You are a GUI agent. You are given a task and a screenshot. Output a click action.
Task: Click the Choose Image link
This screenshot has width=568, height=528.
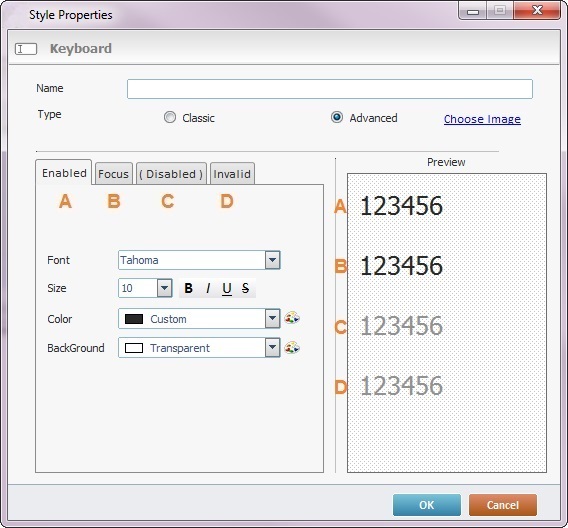coord(482,119)
